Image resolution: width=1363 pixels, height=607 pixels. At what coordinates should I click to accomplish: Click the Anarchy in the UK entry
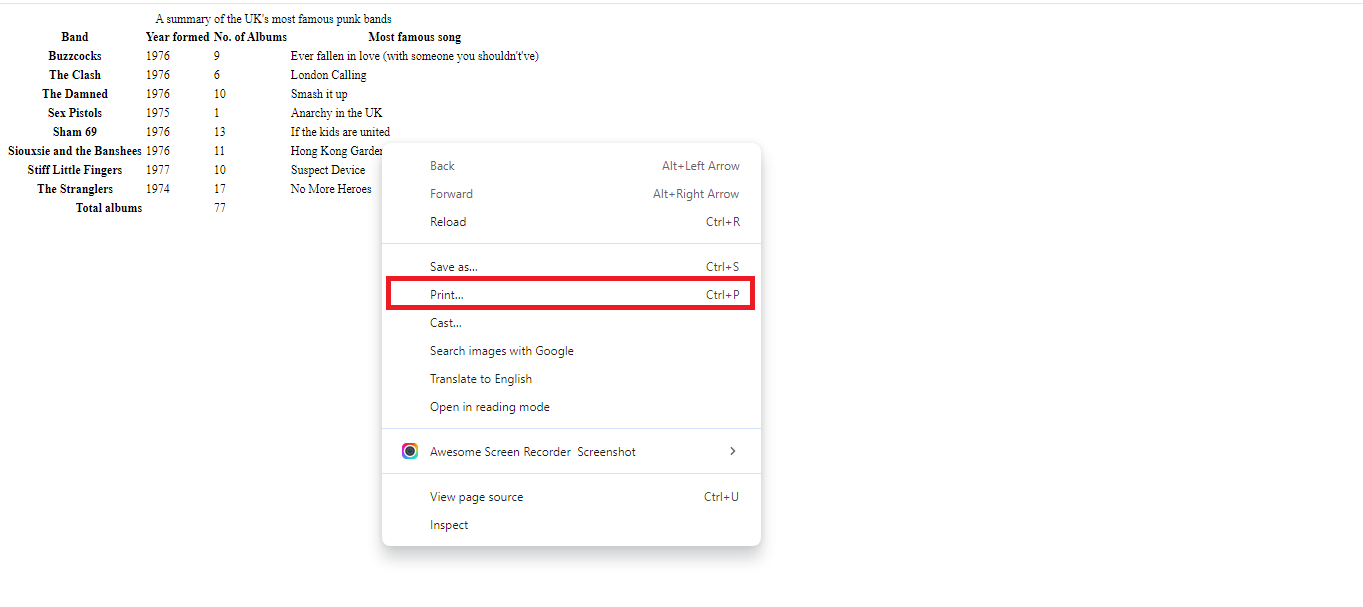click(x=335, y=112)
